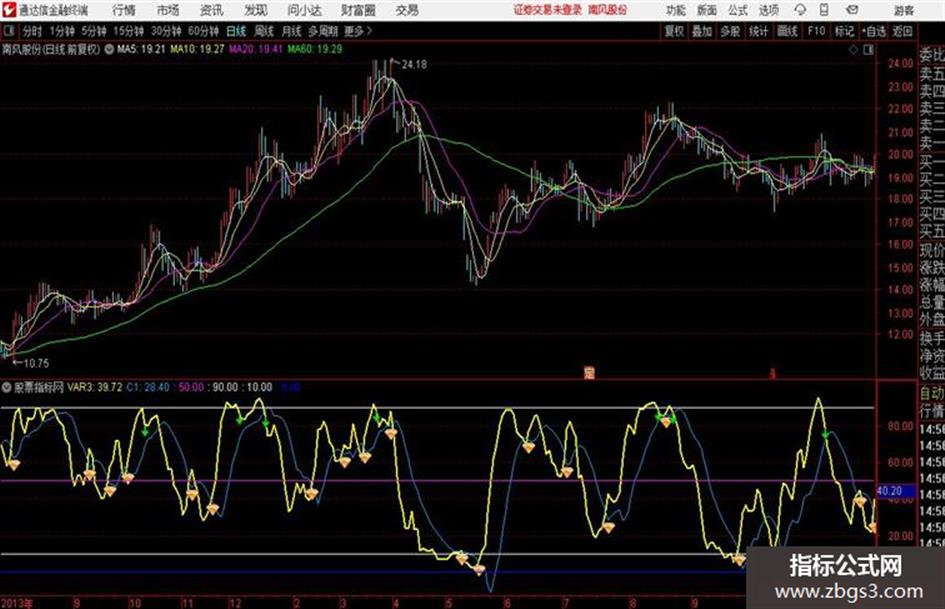Click the 多股 multi-stock button

point(730,31)
